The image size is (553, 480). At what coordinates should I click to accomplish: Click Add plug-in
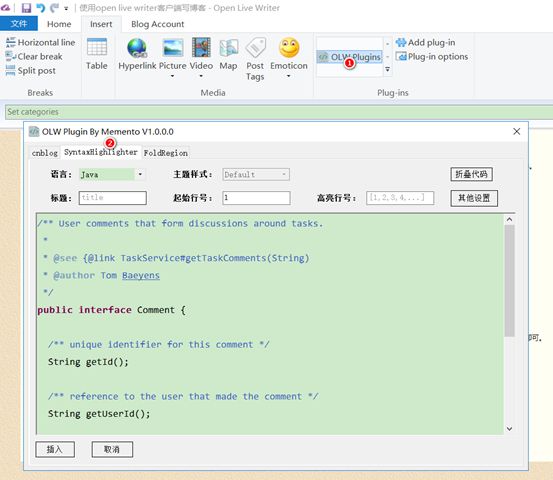(426, 43)
